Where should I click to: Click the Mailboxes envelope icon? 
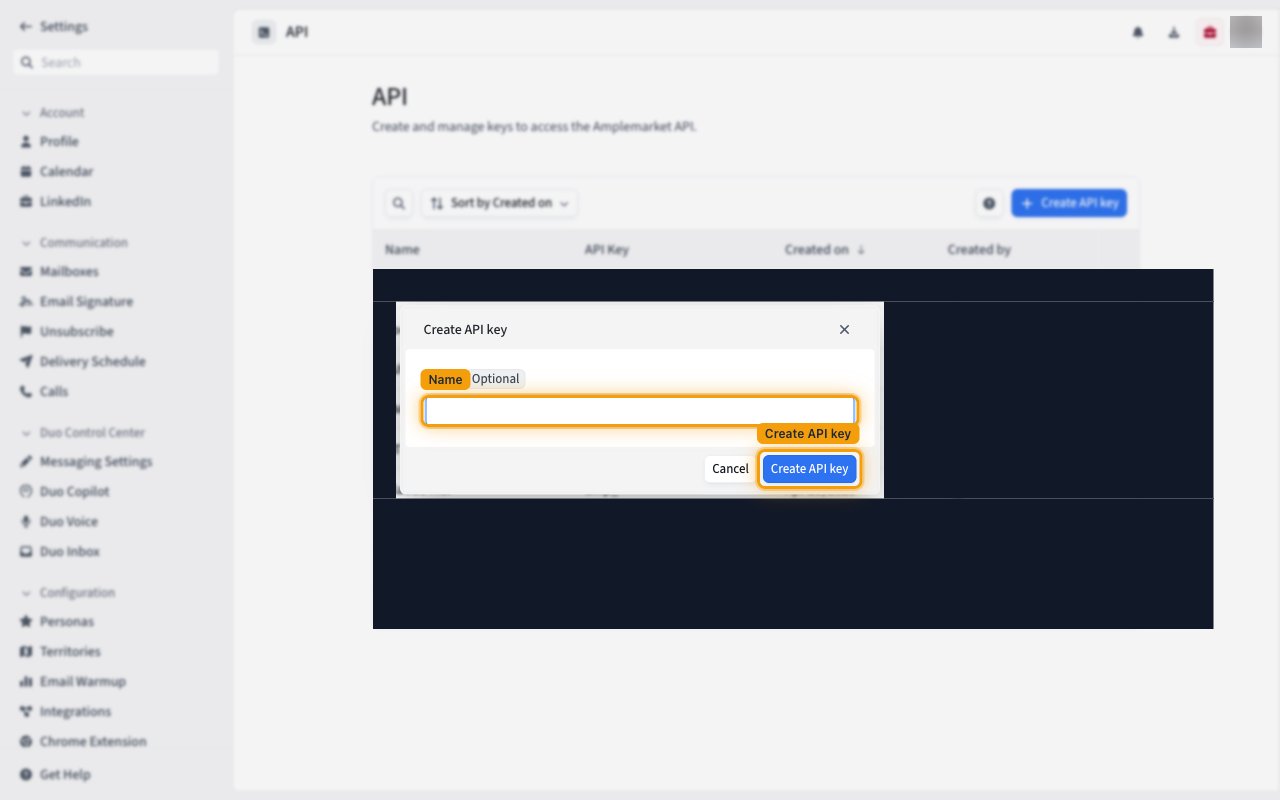point(27,272)
